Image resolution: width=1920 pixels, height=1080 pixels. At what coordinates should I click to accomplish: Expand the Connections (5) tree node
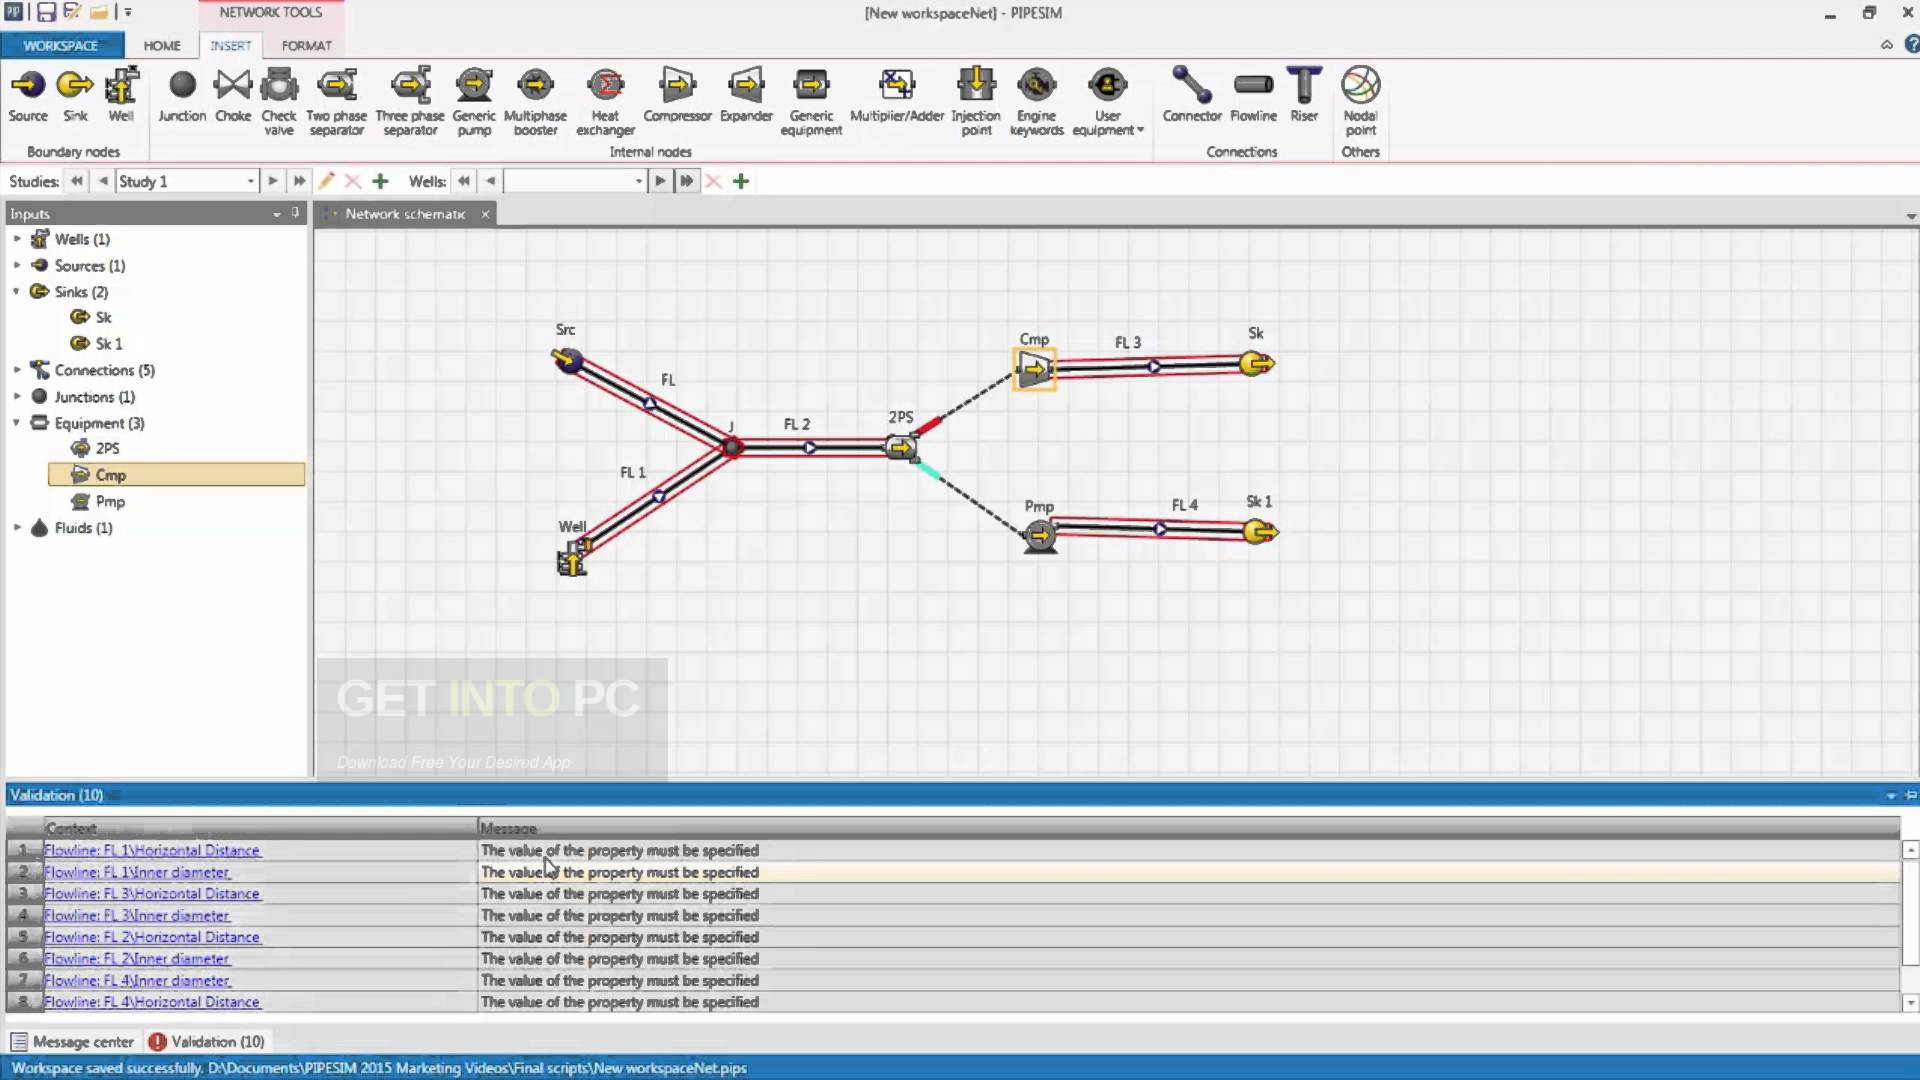coord(17,370)
